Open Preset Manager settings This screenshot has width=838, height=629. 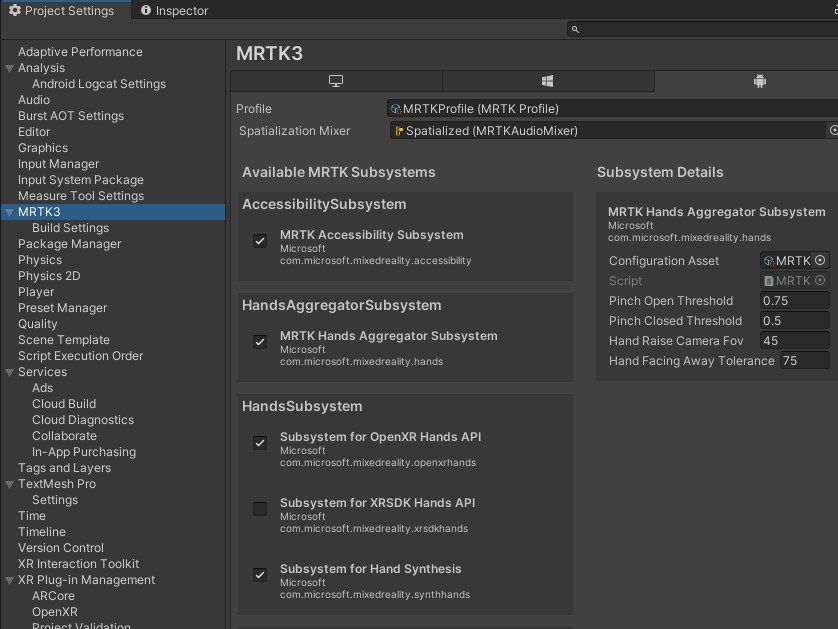pyautogui.click(x=62, y=308)
